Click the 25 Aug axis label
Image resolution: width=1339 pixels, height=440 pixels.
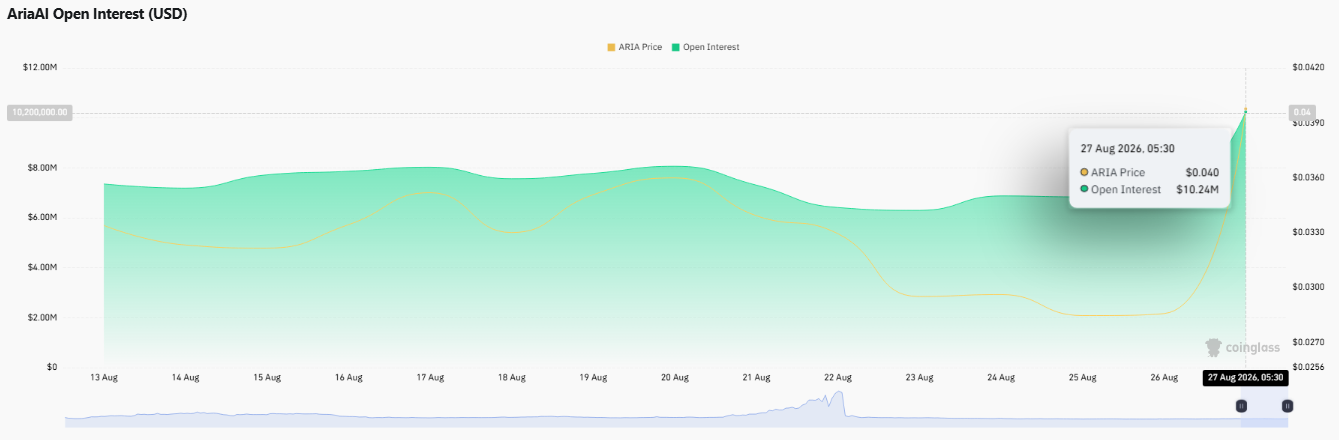pyautogui.click(x=1082, y=378)
